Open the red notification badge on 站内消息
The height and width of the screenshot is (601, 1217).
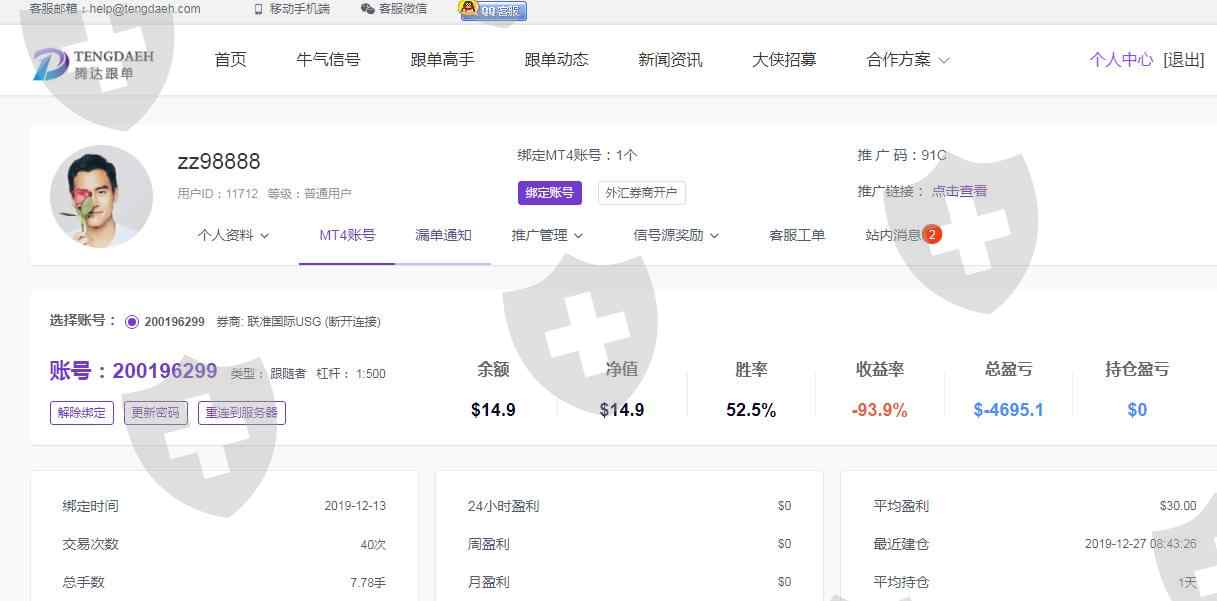point(932,235)
